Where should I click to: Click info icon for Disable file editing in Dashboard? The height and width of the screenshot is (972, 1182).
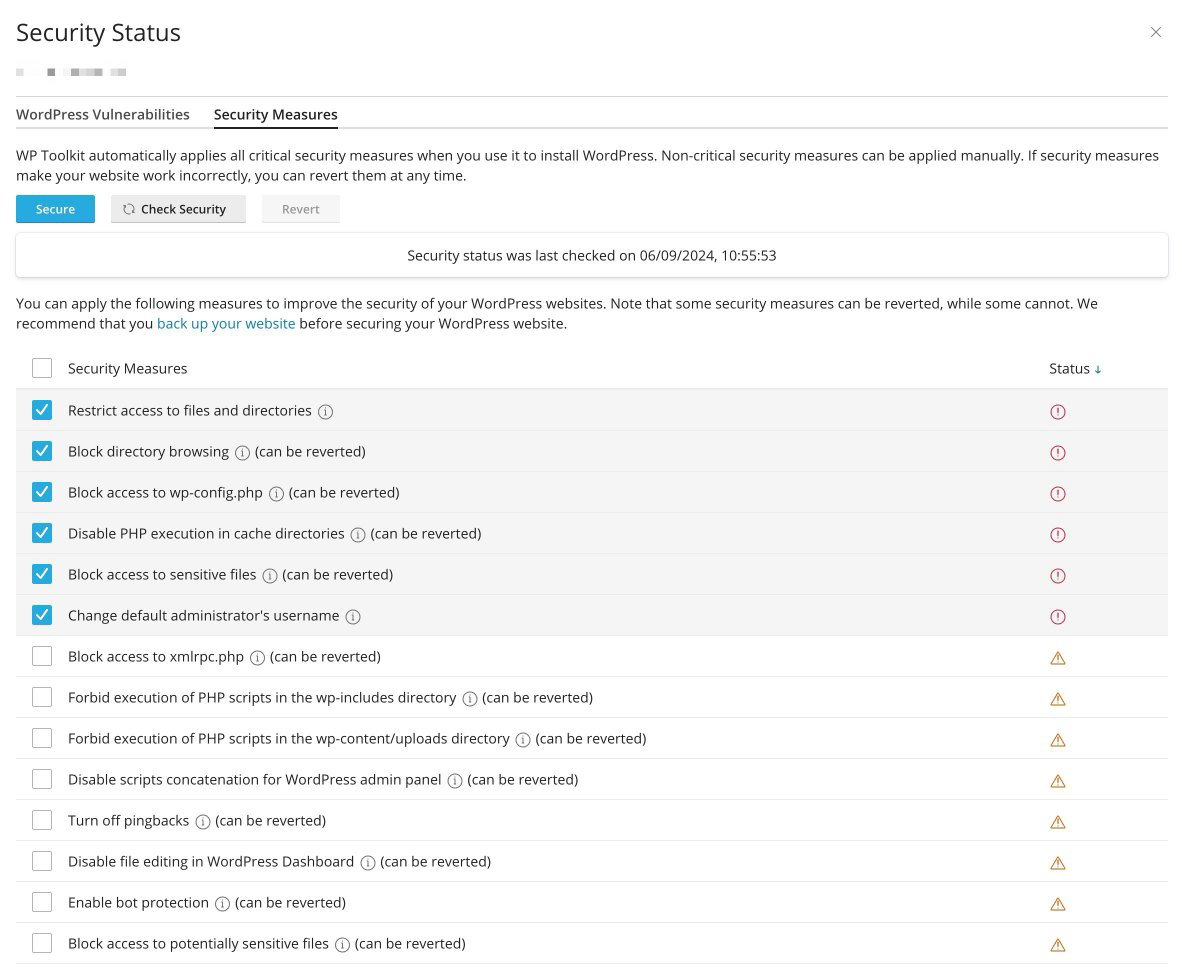pos(367,863)
